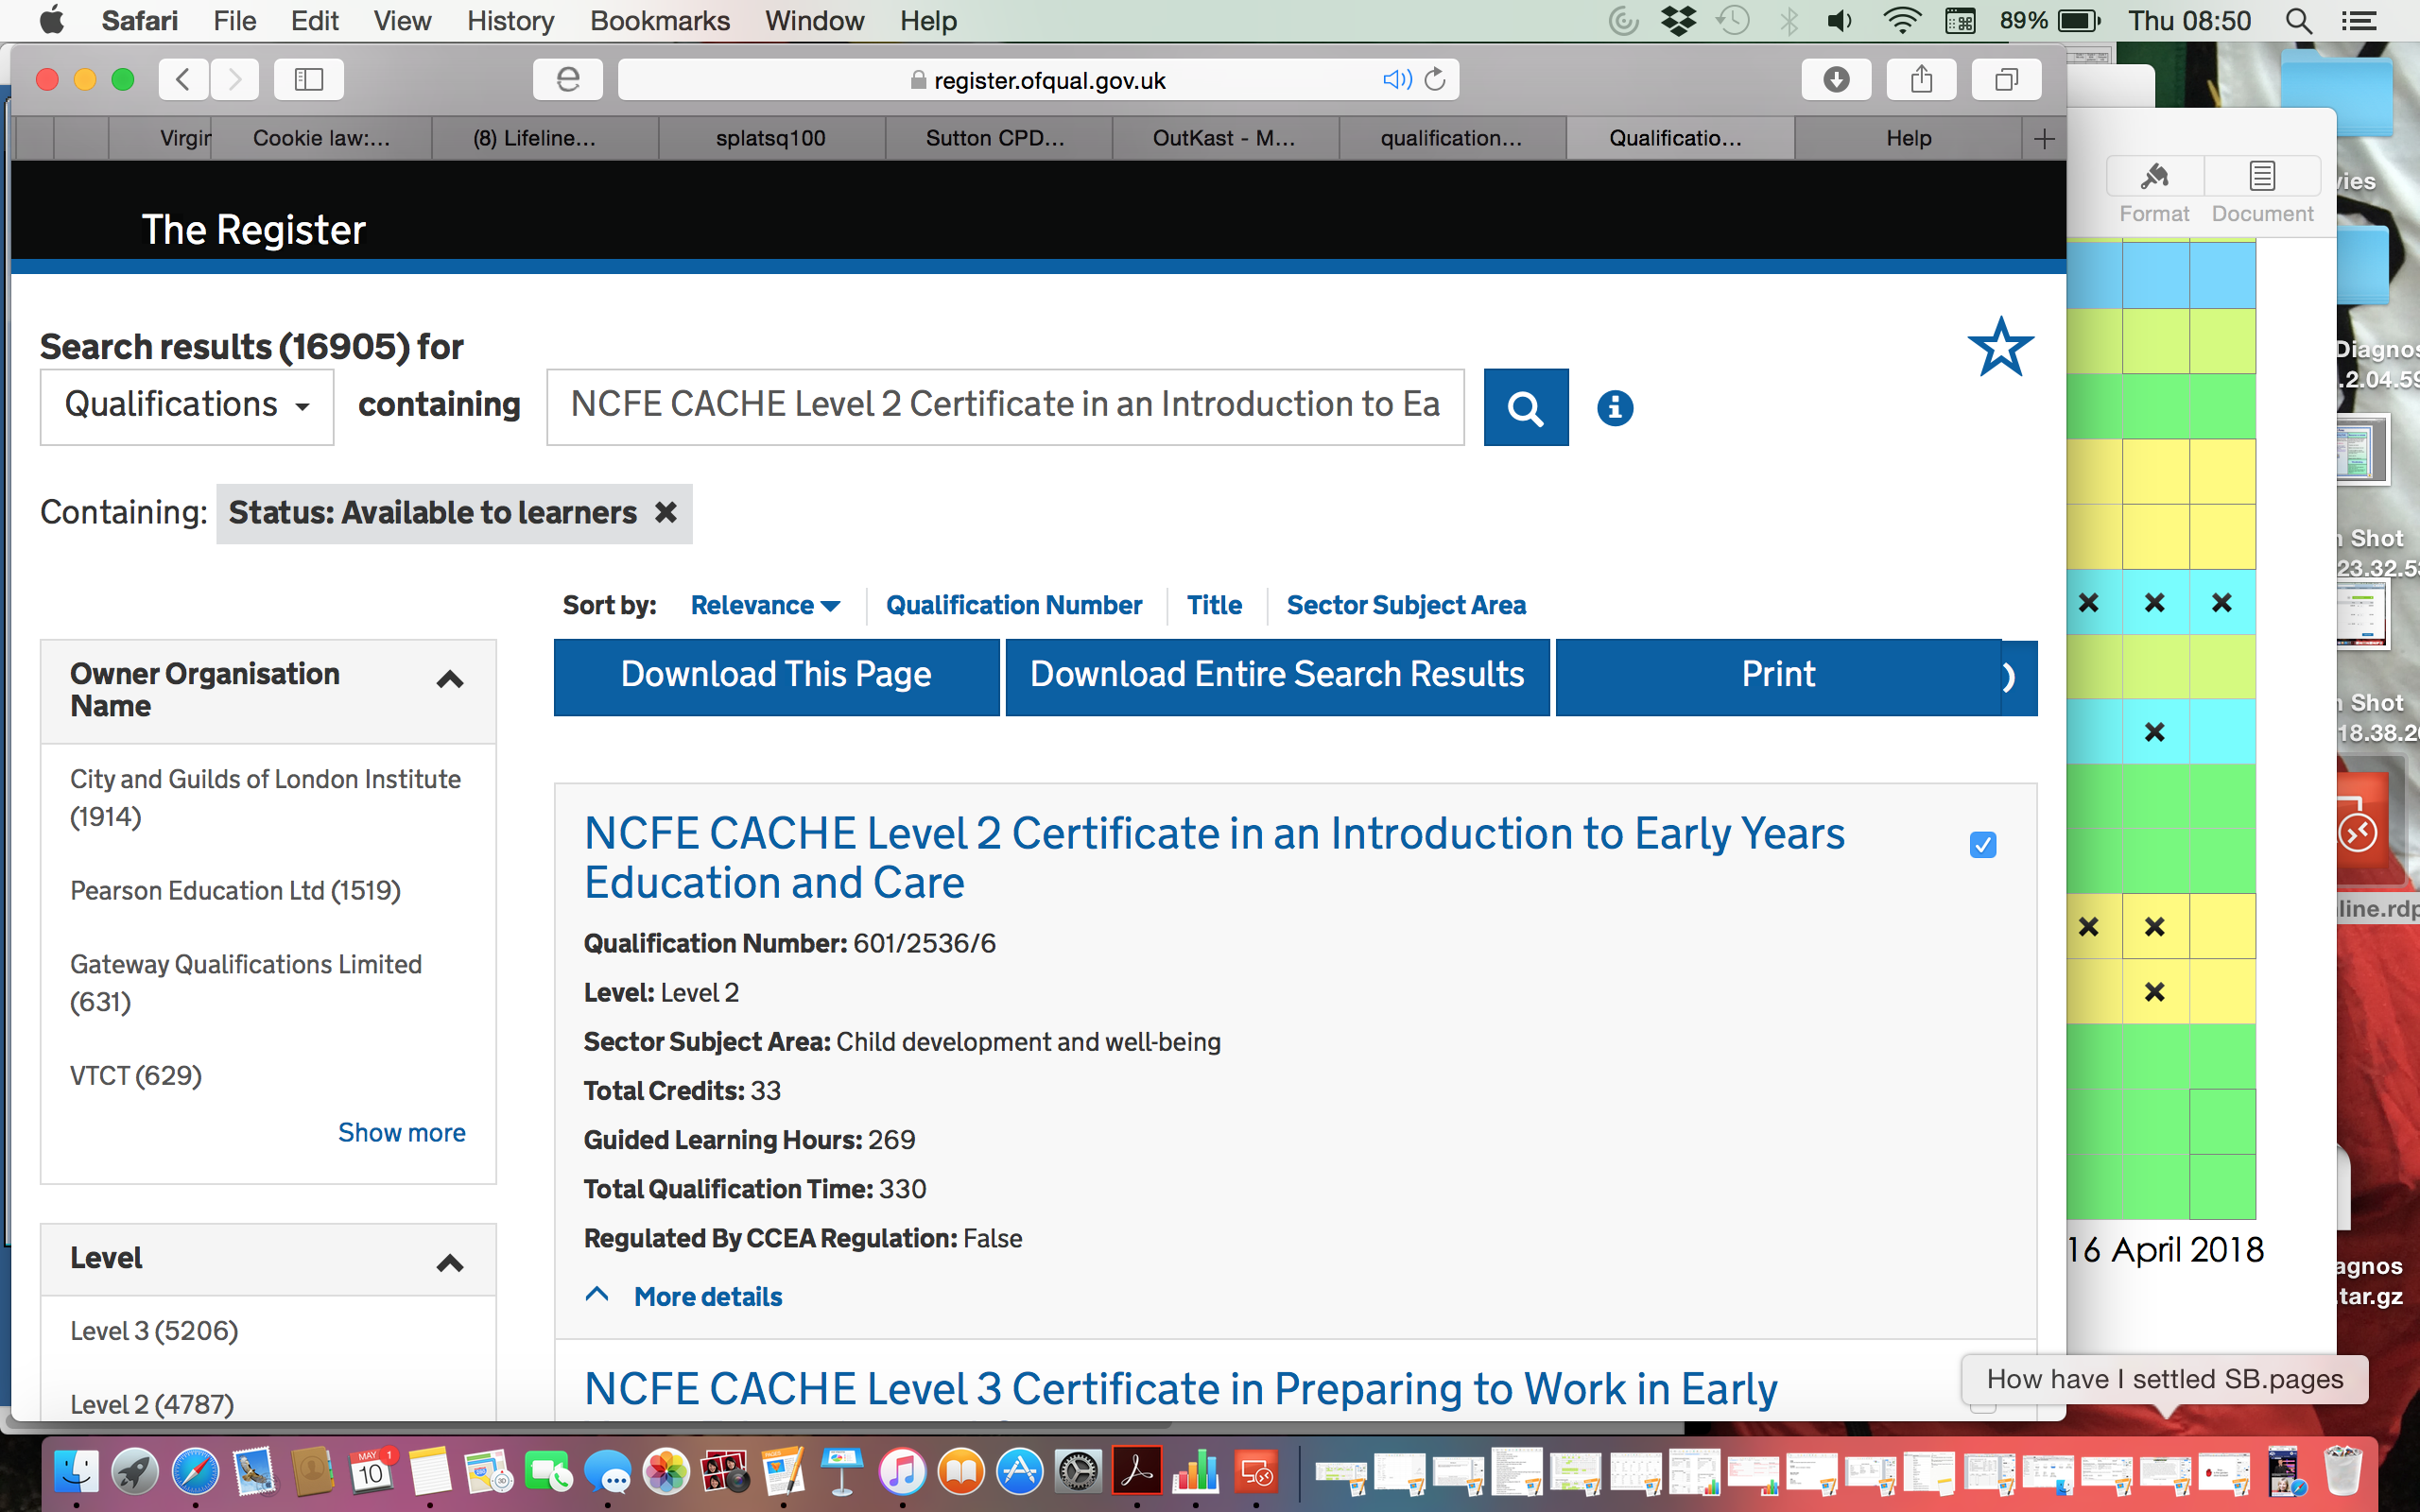2420x1512 pixels.
Task: Click the register.ofqual.gov.uk address bar
Action: tap(1038, 79)
